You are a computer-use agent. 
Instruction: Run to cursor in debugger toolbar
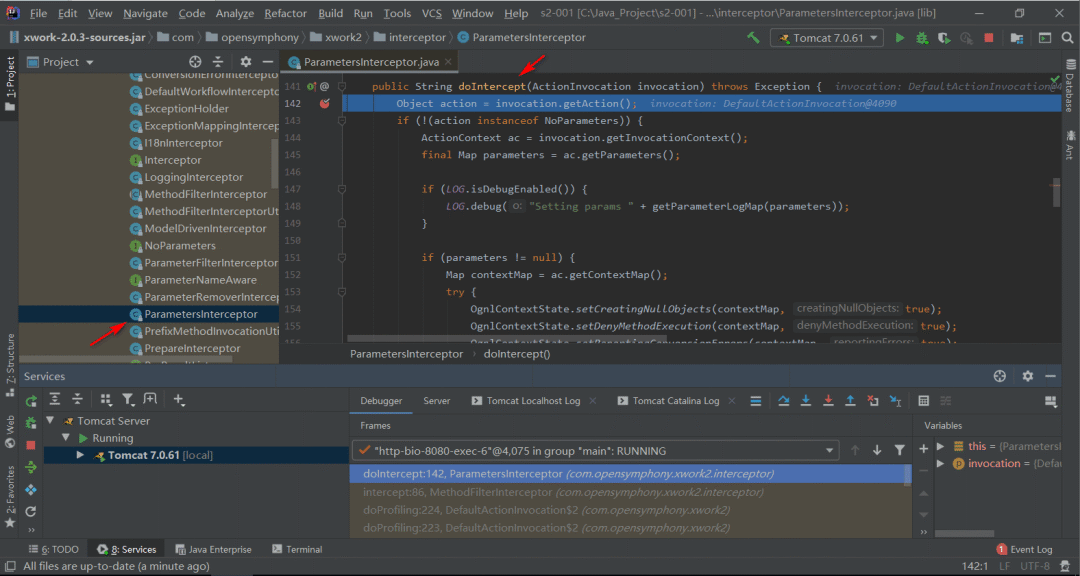click(895, 400)
